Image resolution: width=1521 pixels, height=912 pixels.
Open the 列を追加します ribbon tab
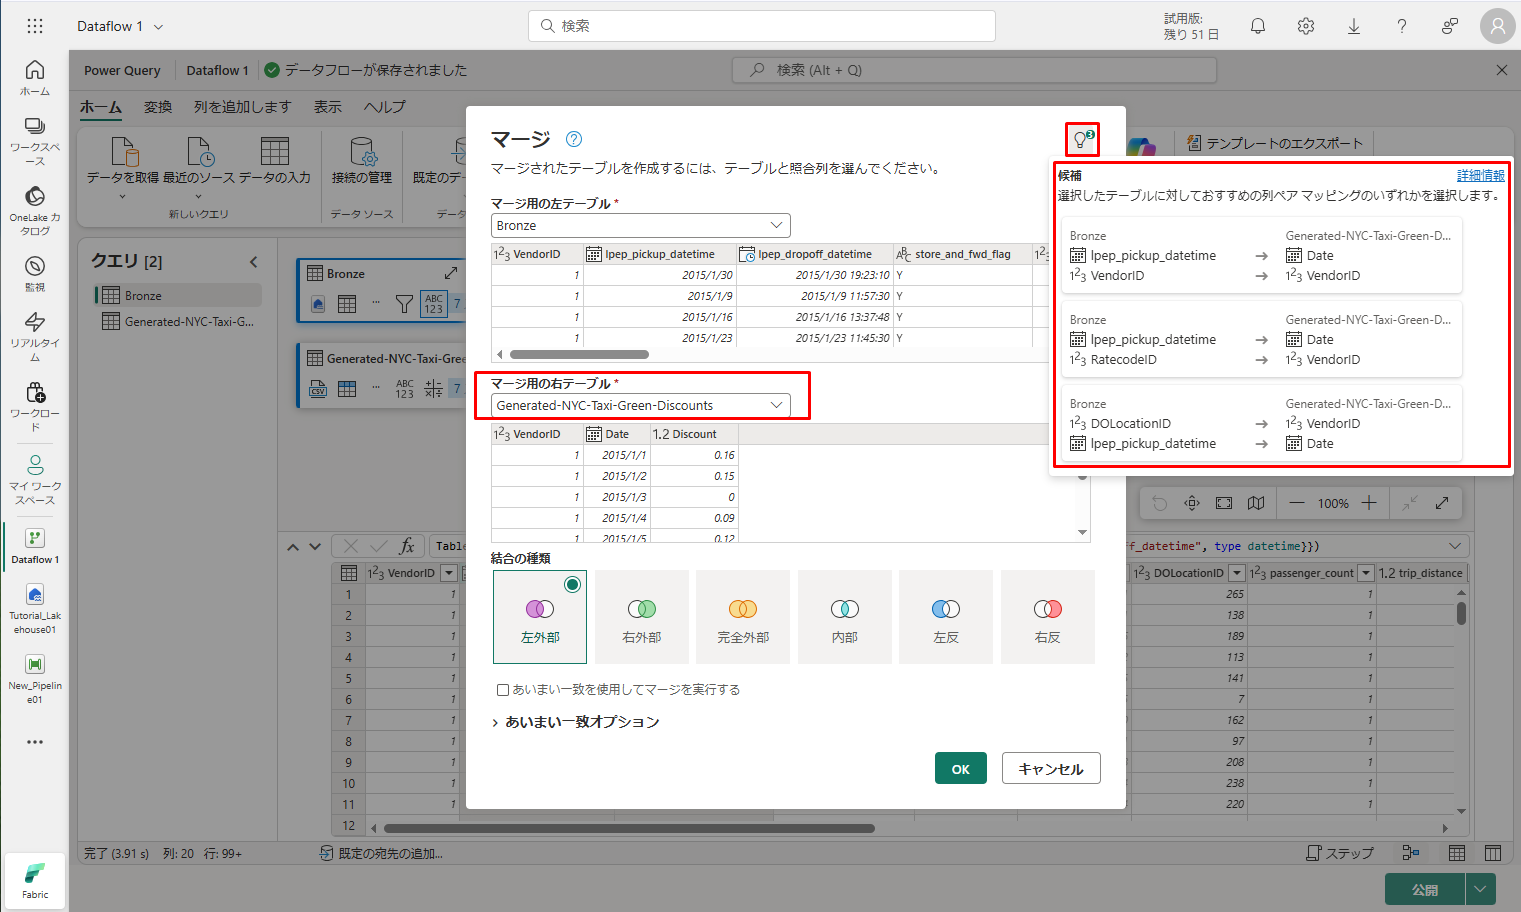tap(242, 107)
